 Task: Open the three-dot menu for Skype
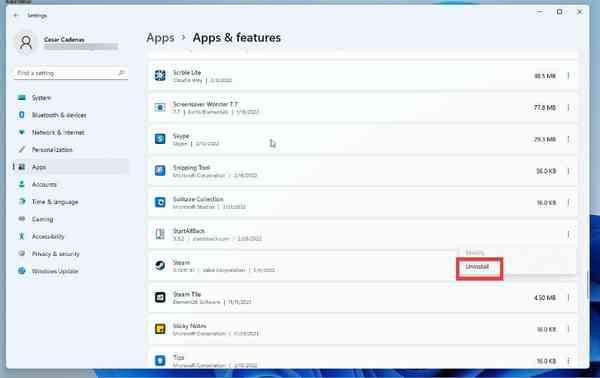click(x=568, y=139)
